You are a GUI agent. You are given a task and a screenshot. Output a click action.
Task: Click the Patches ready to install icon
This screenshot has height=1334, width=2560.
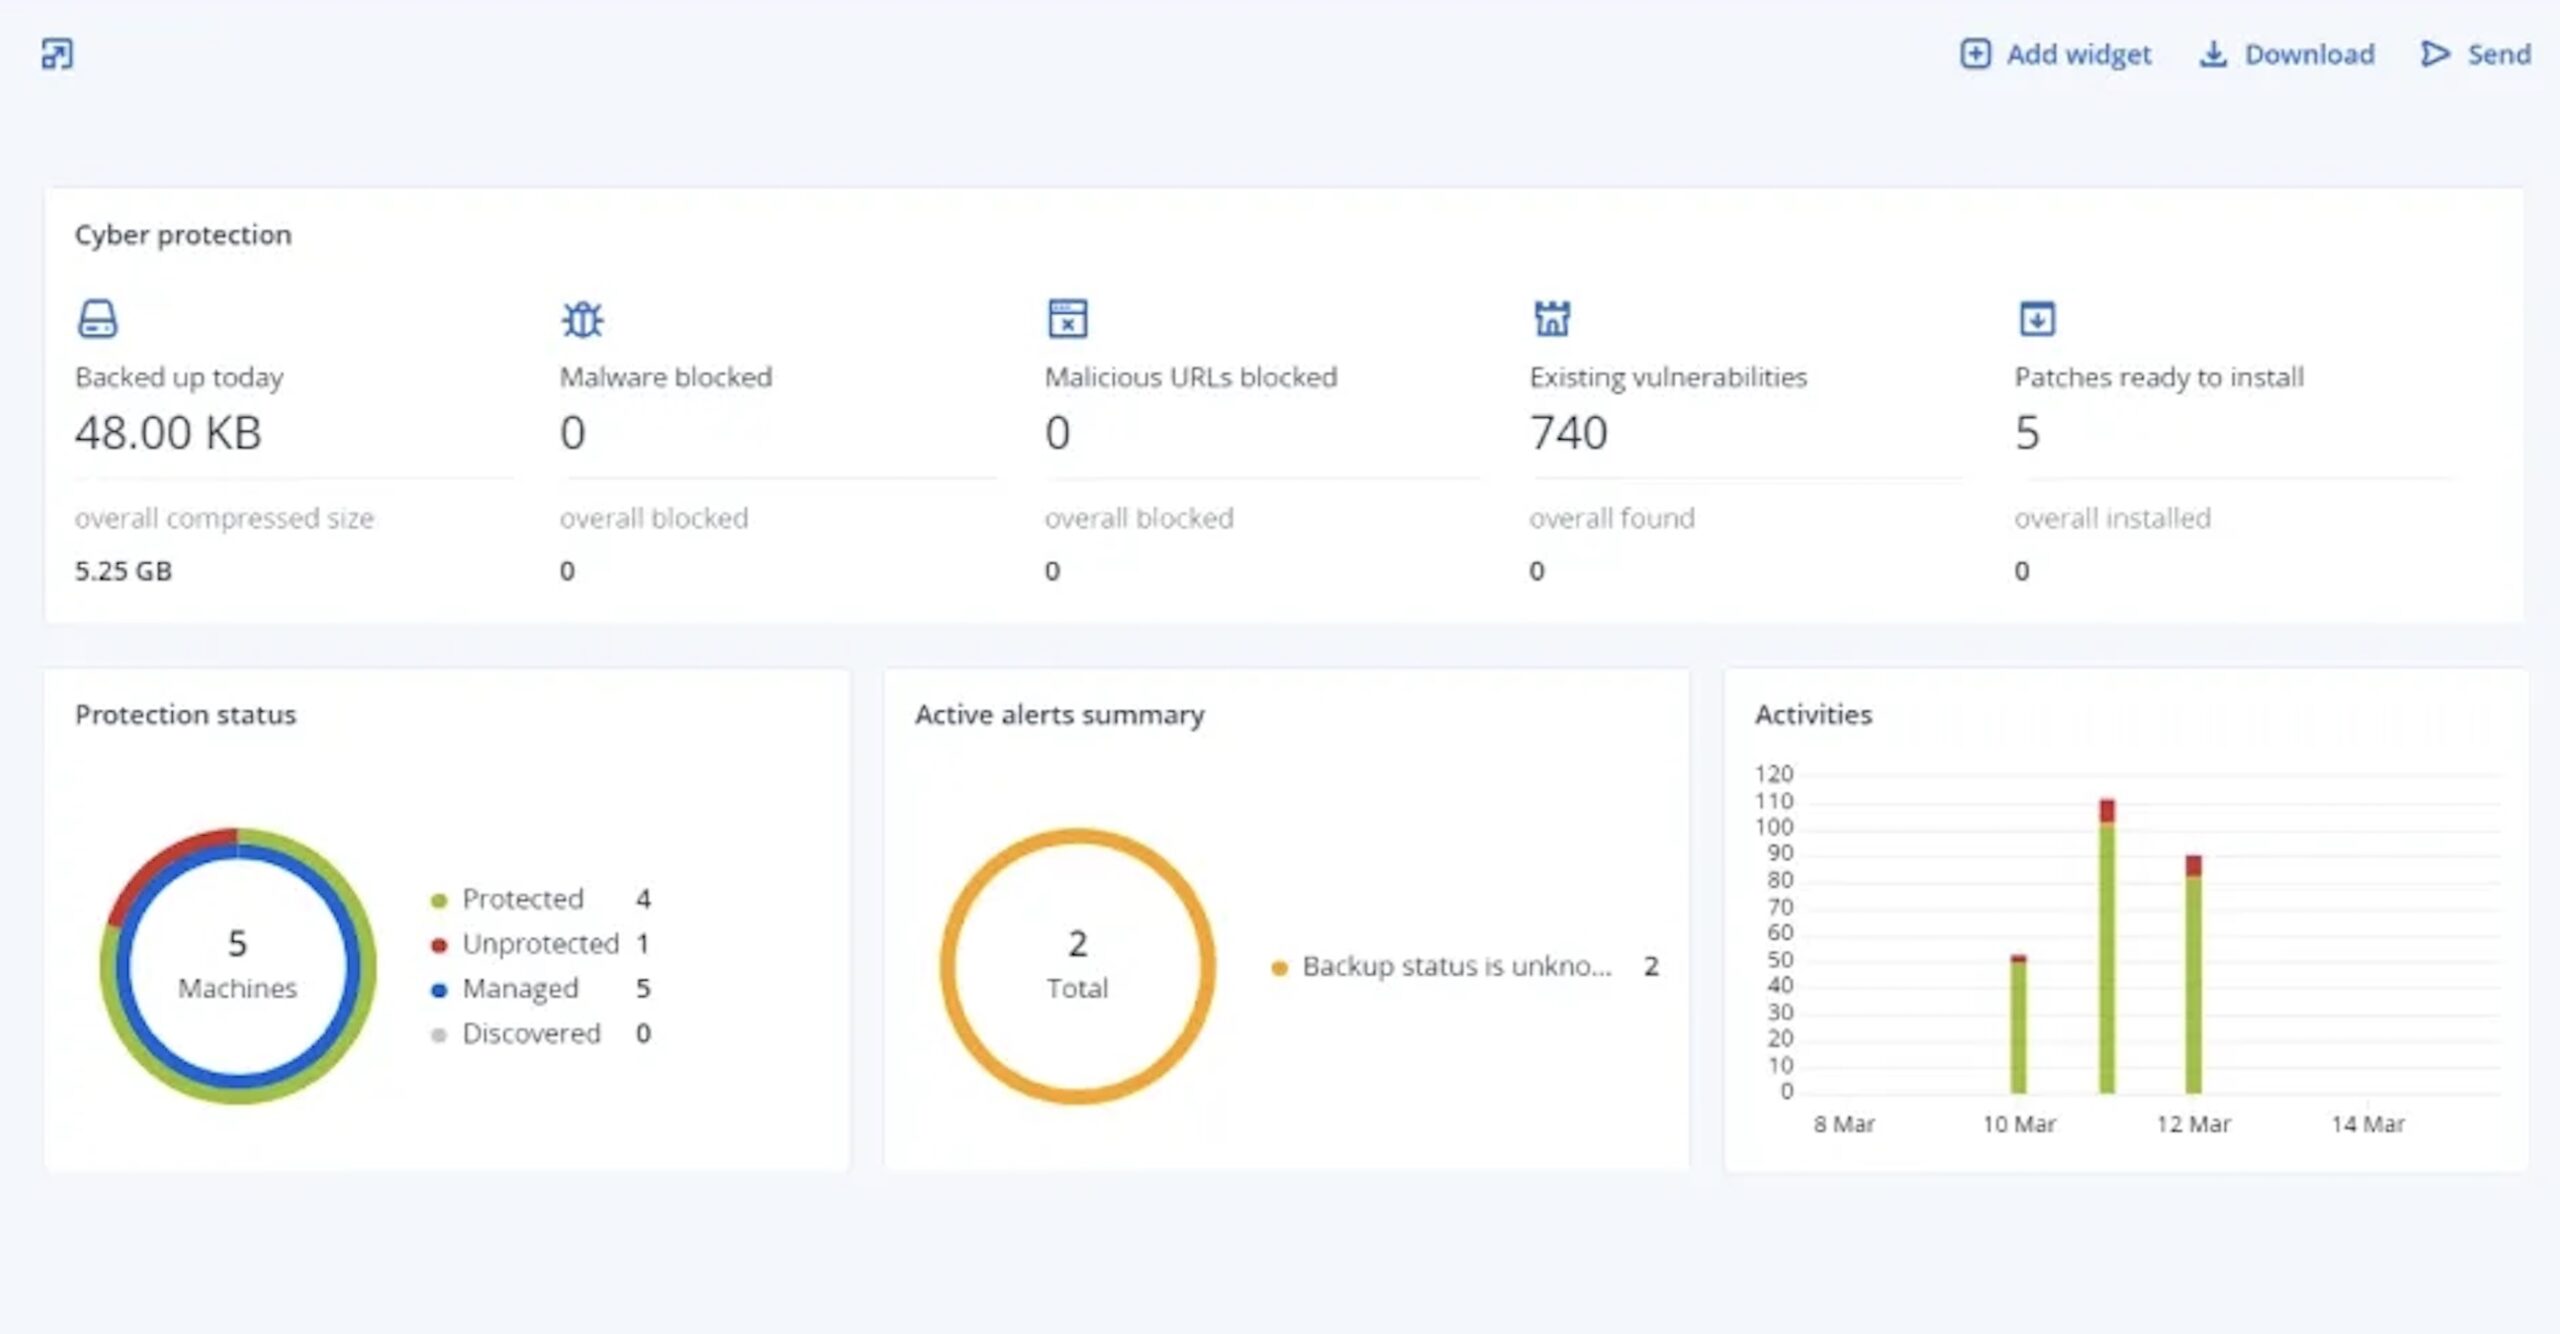(2037, 319)
